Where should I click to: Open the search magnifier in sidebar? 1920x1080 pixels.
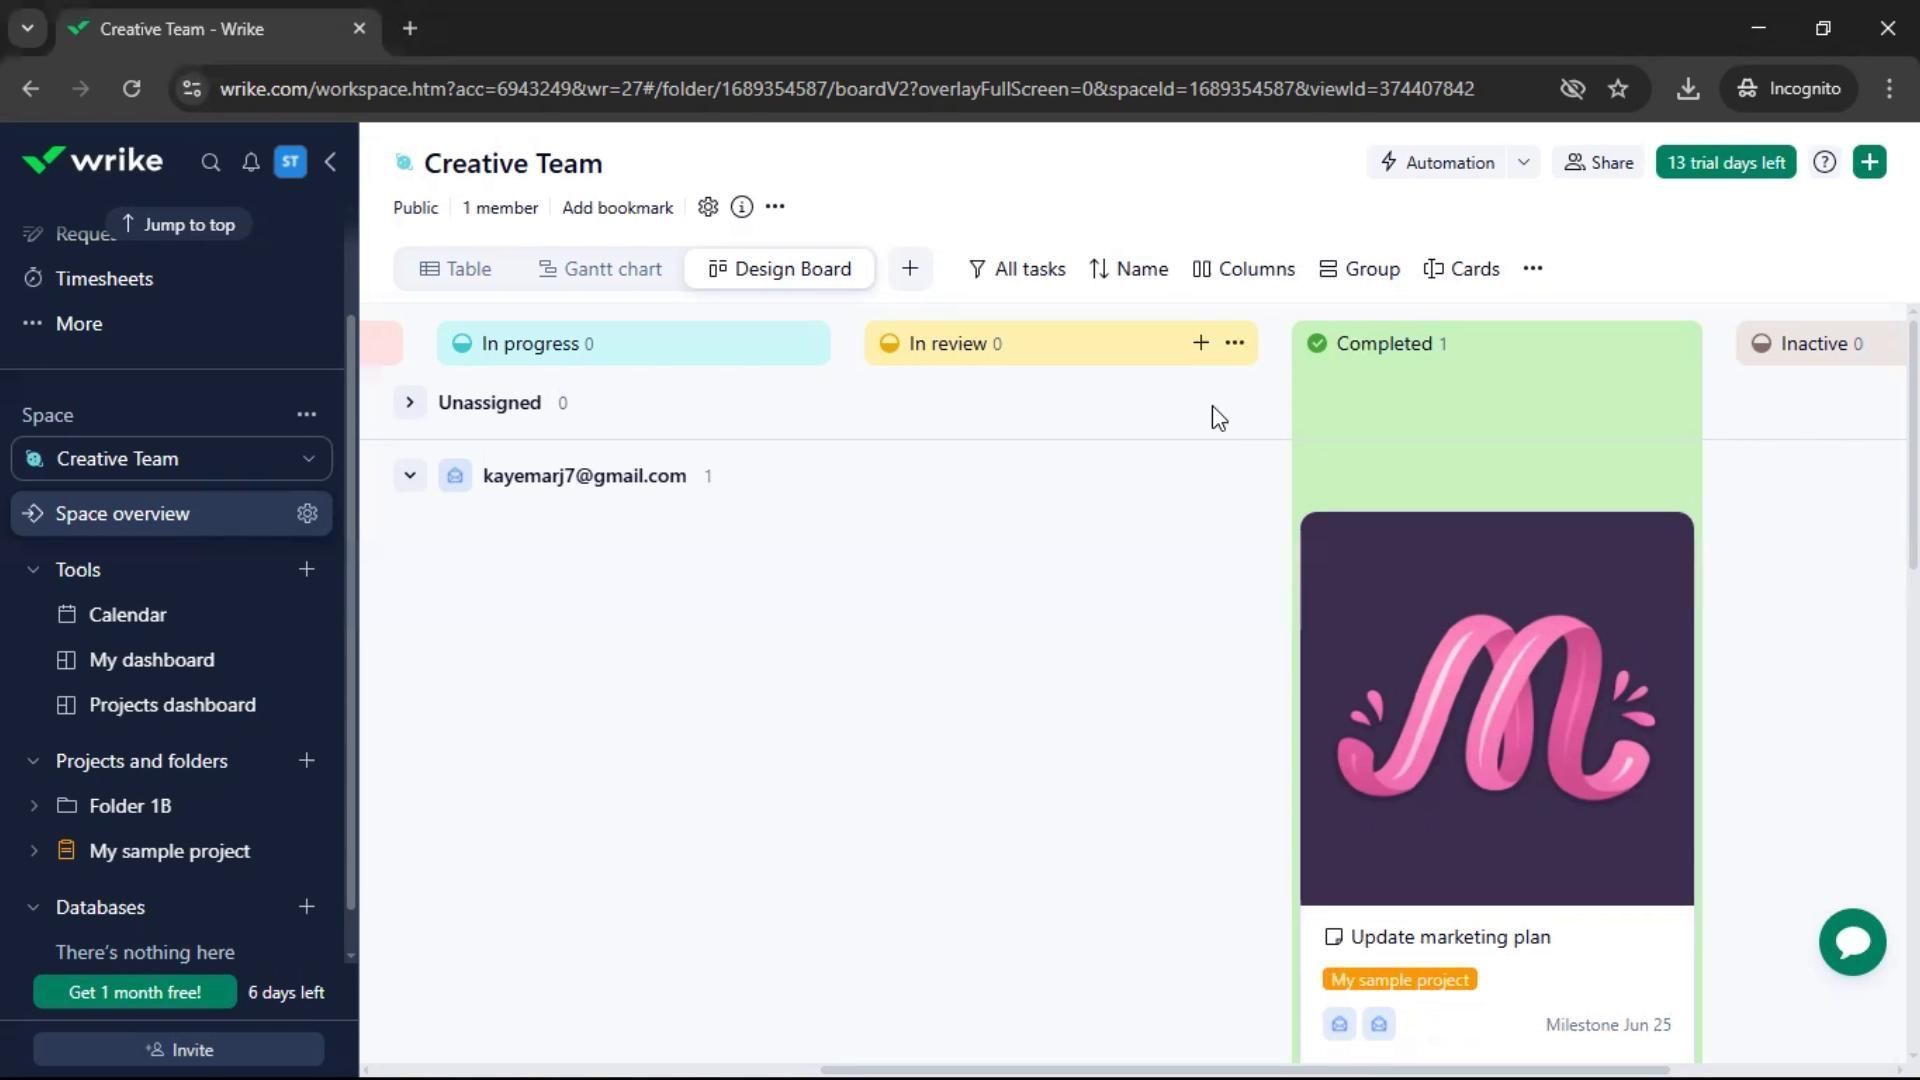point(210,162)
